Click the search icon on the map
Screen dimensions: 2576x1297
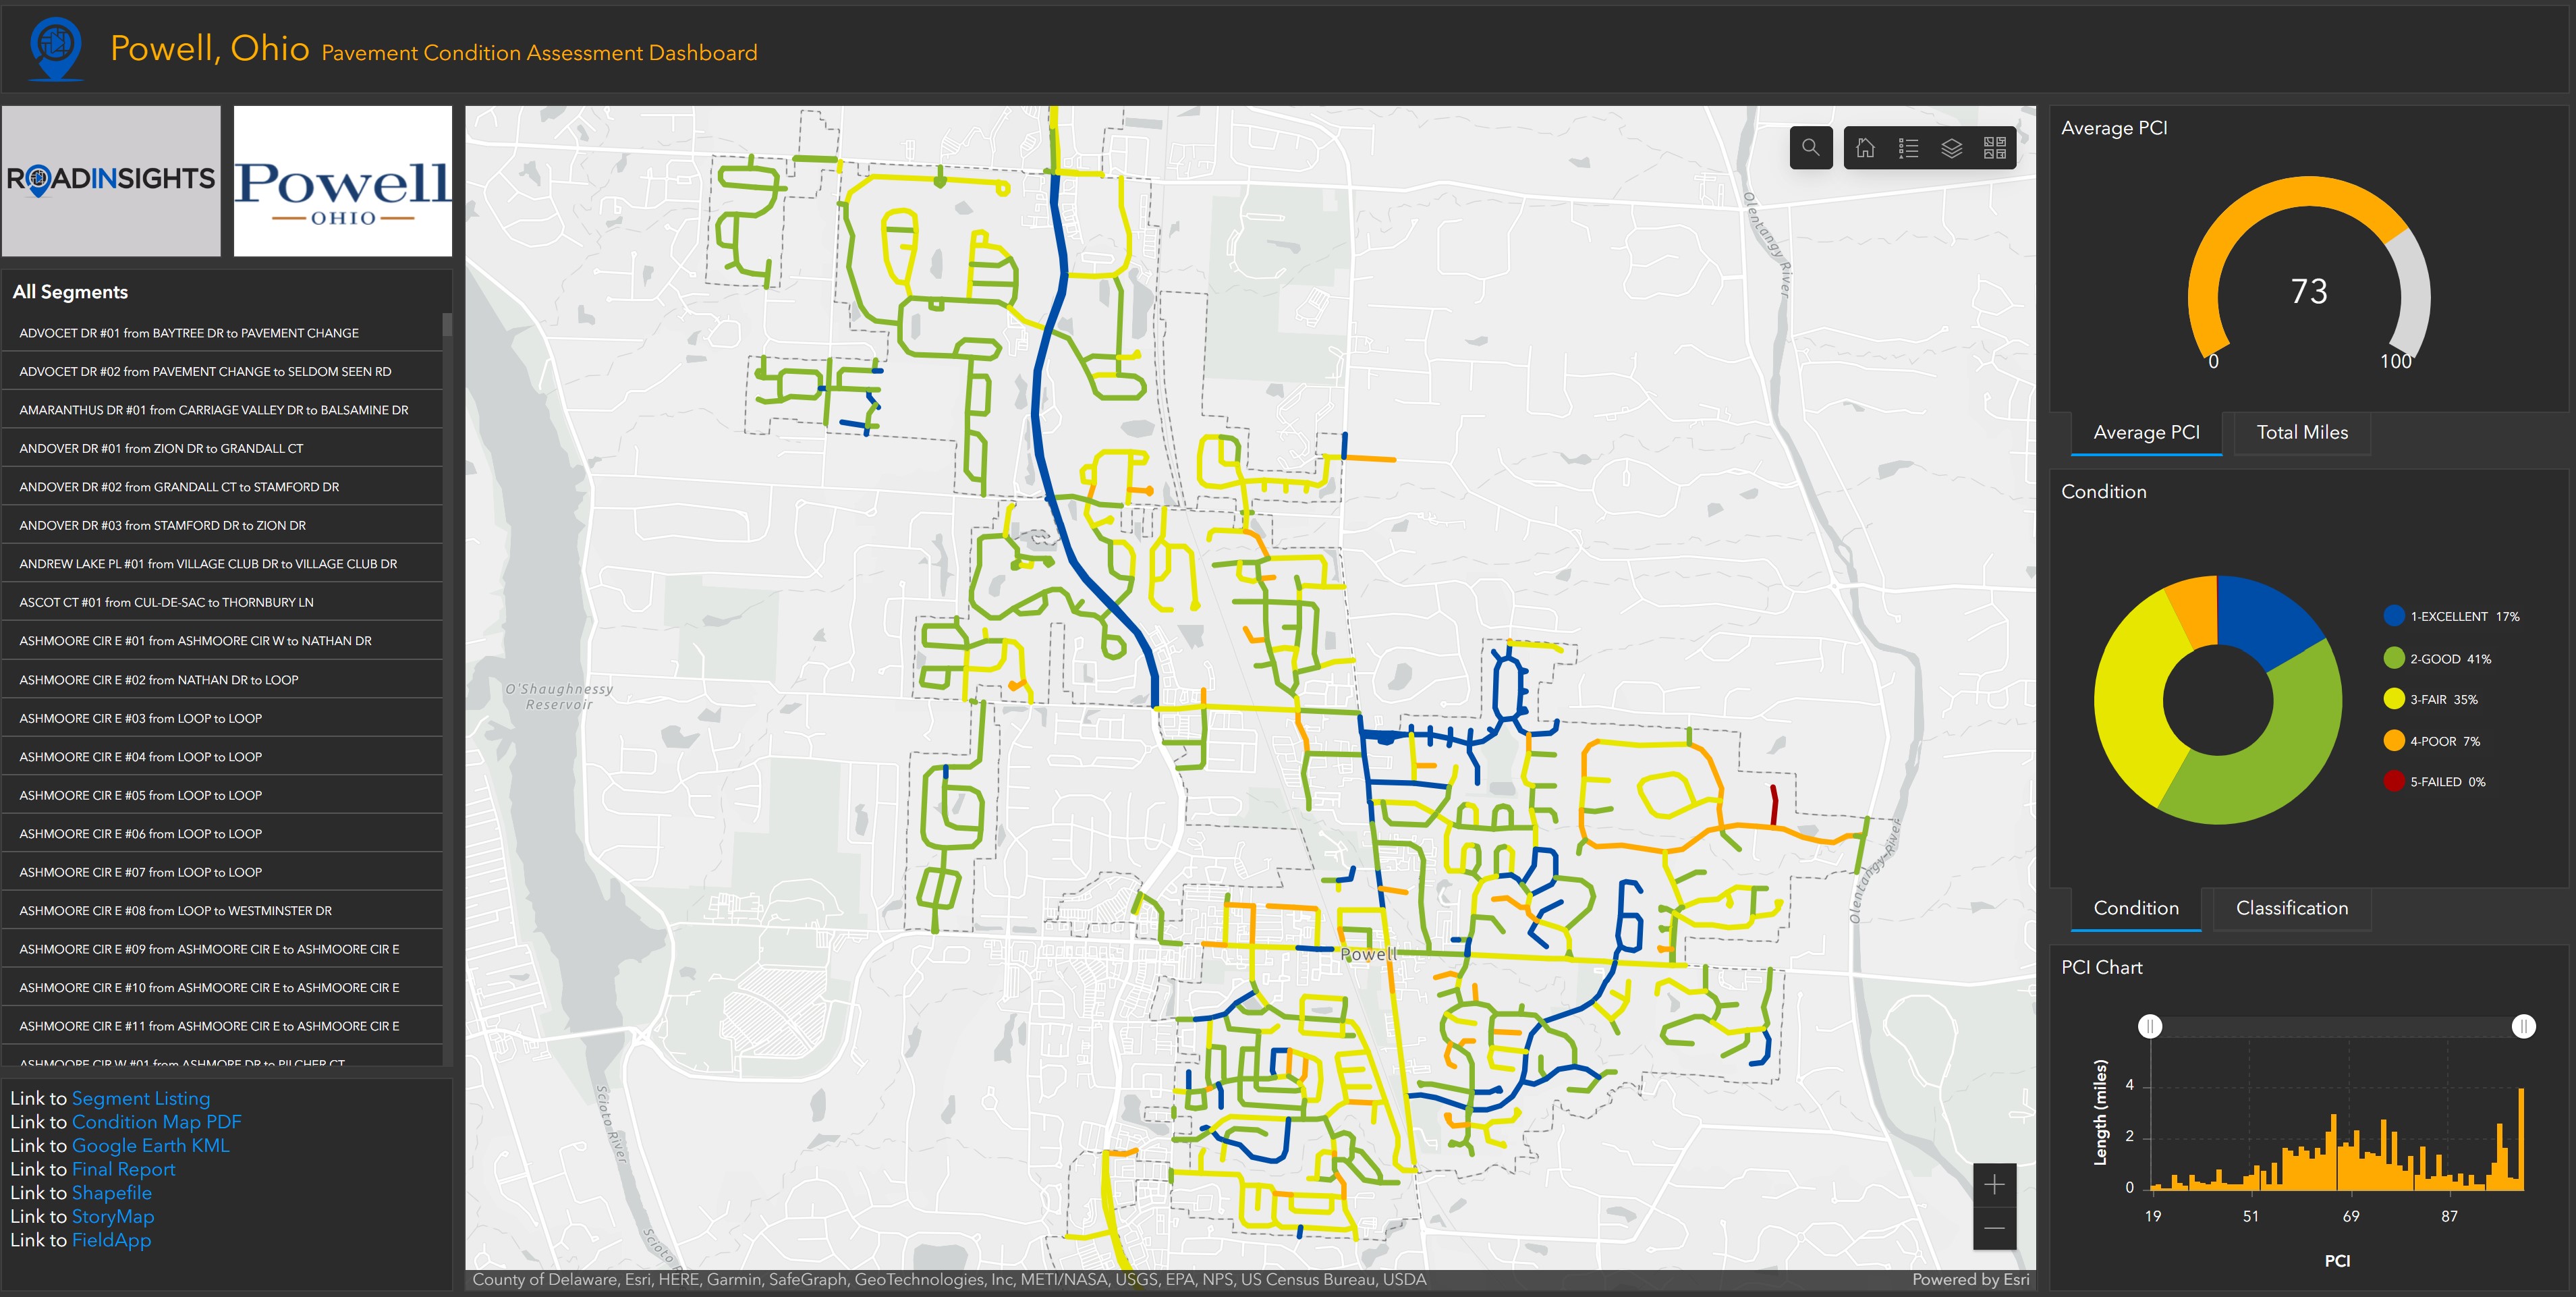(1812, 150)
